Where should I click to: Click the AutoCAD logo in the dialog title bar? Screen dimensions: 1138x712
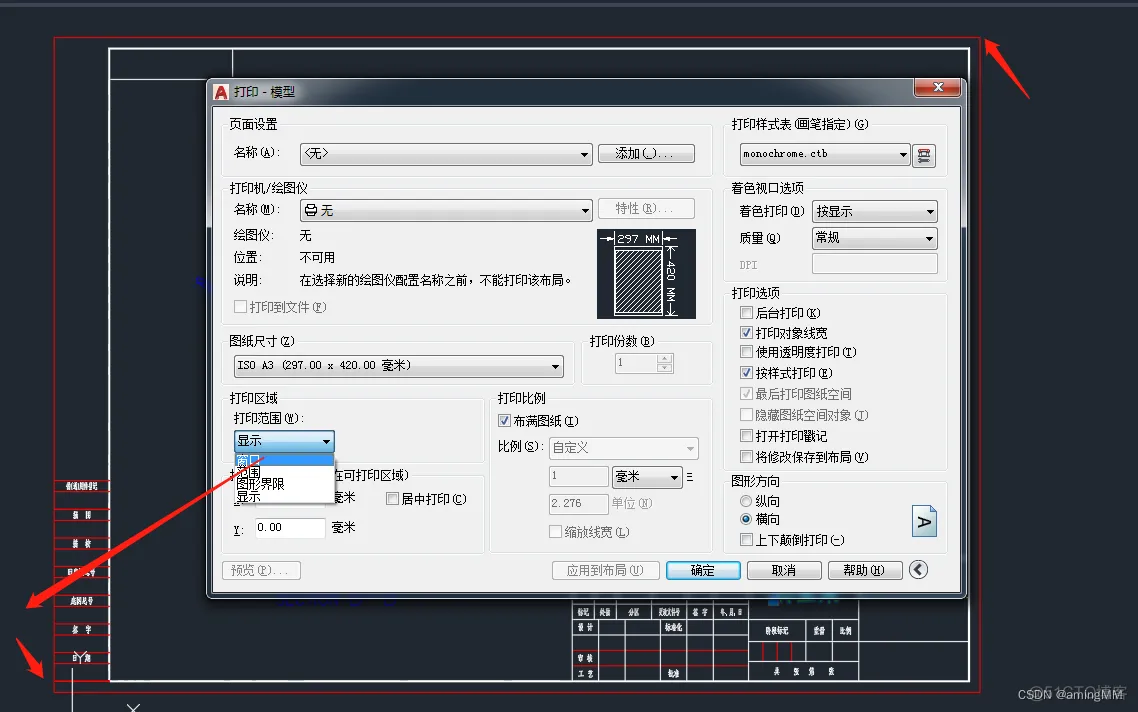[x=221, y=92]
